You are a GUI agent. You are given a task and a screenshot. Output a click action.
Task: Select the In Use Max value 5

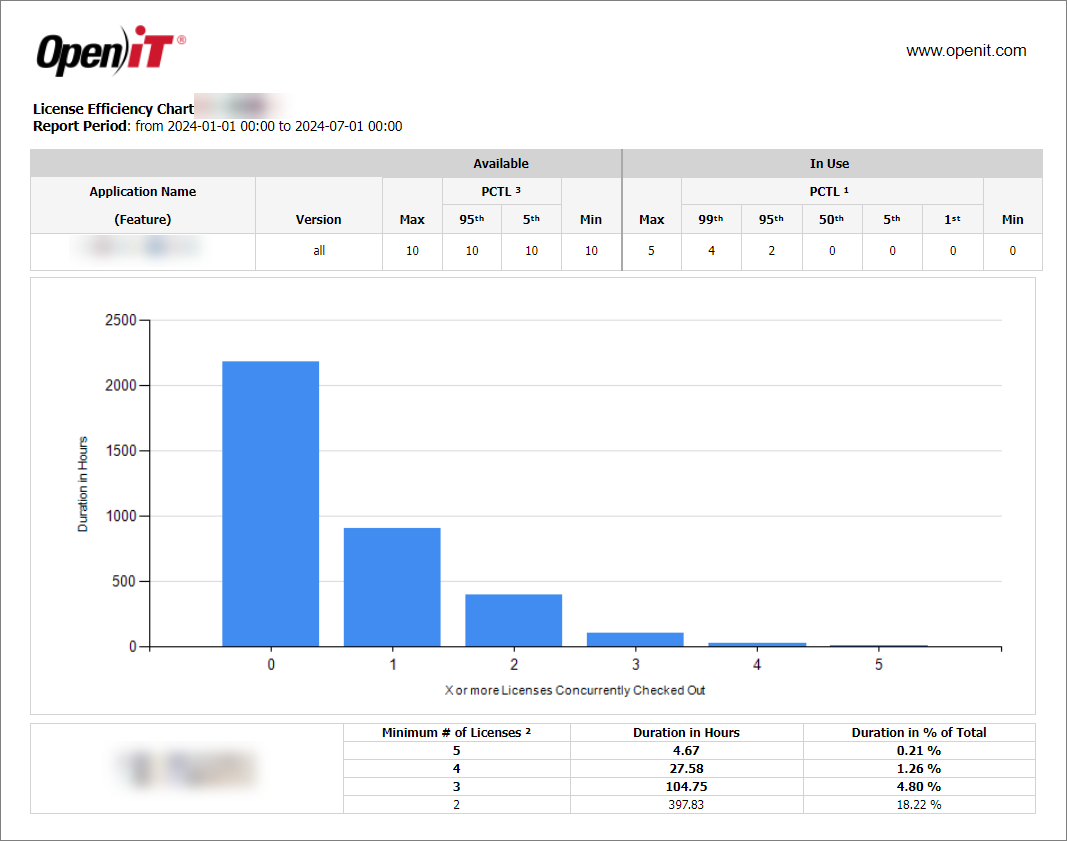pyautogui.click(x=651, y=251)
